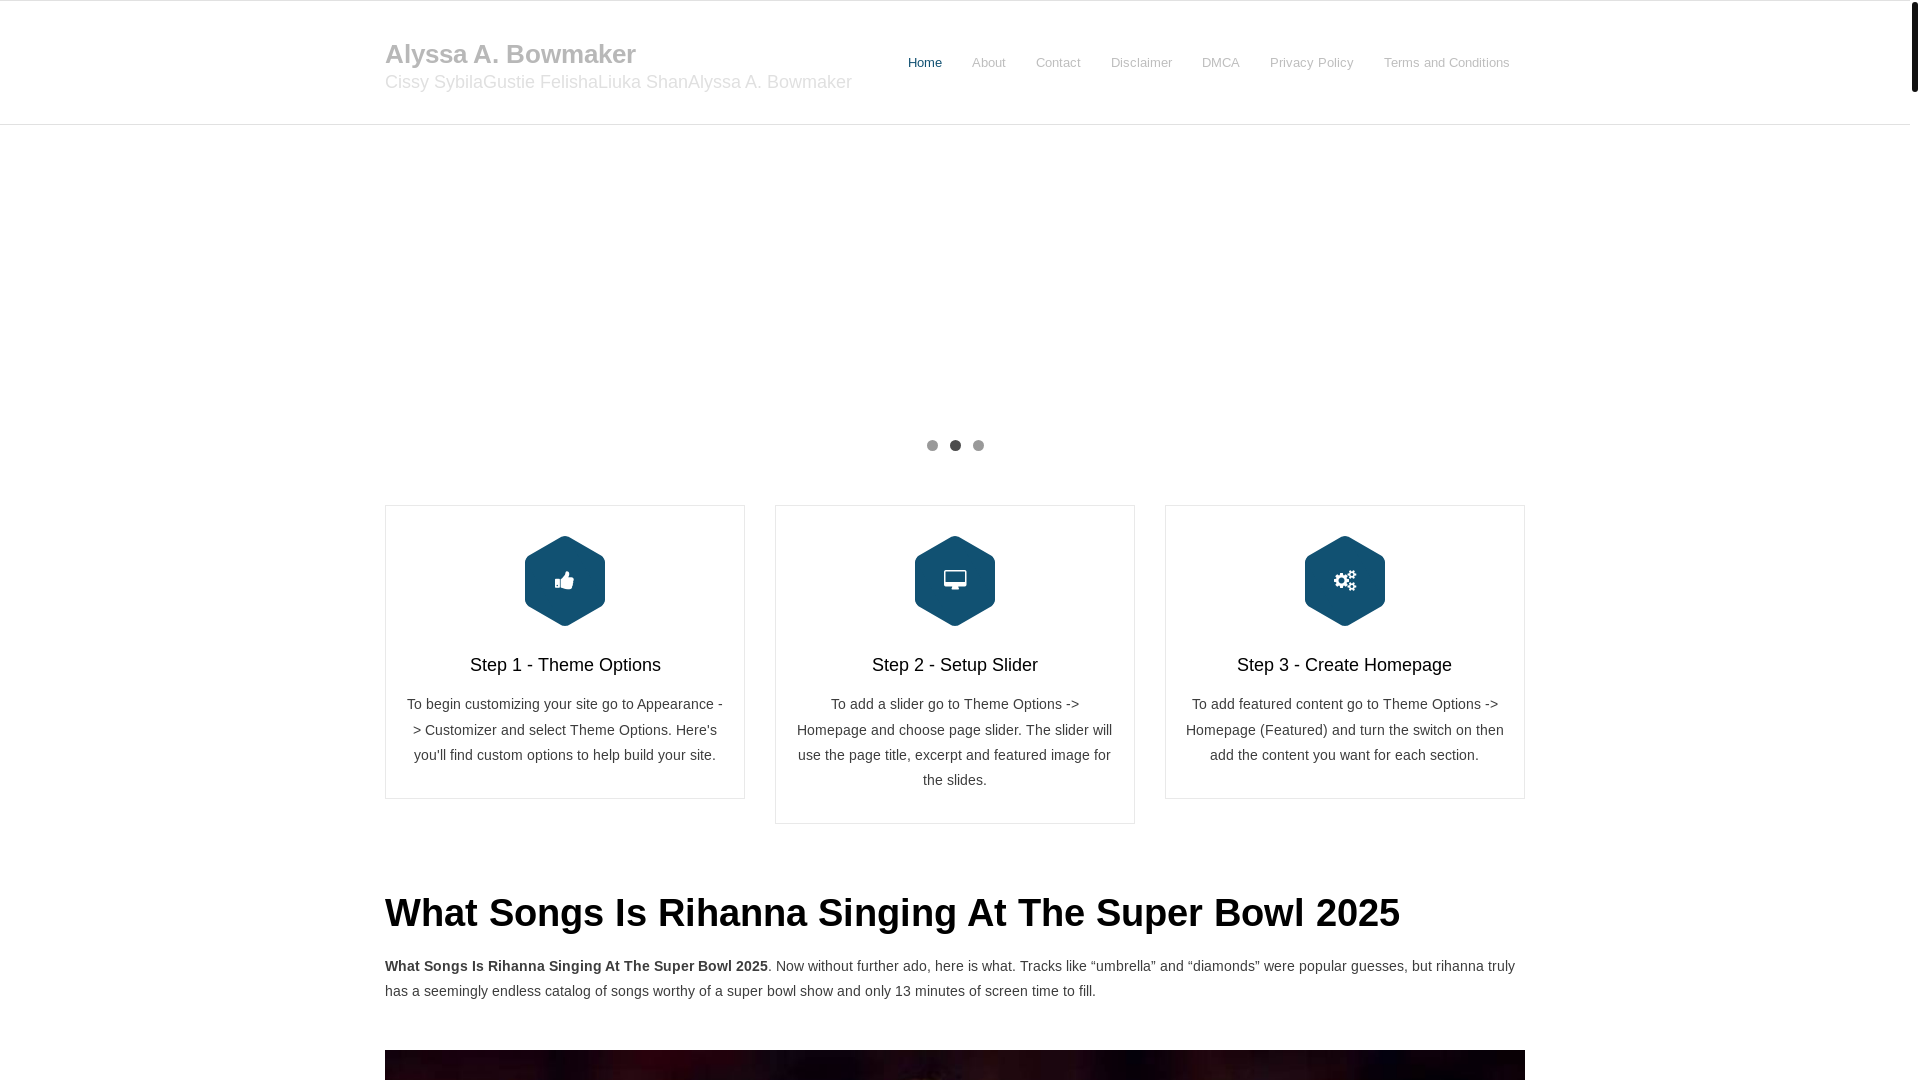Image resolution: width=1920 pixels, height=1080 pixels.
Task: Go to first slider dot
Action: coord(932,446)
